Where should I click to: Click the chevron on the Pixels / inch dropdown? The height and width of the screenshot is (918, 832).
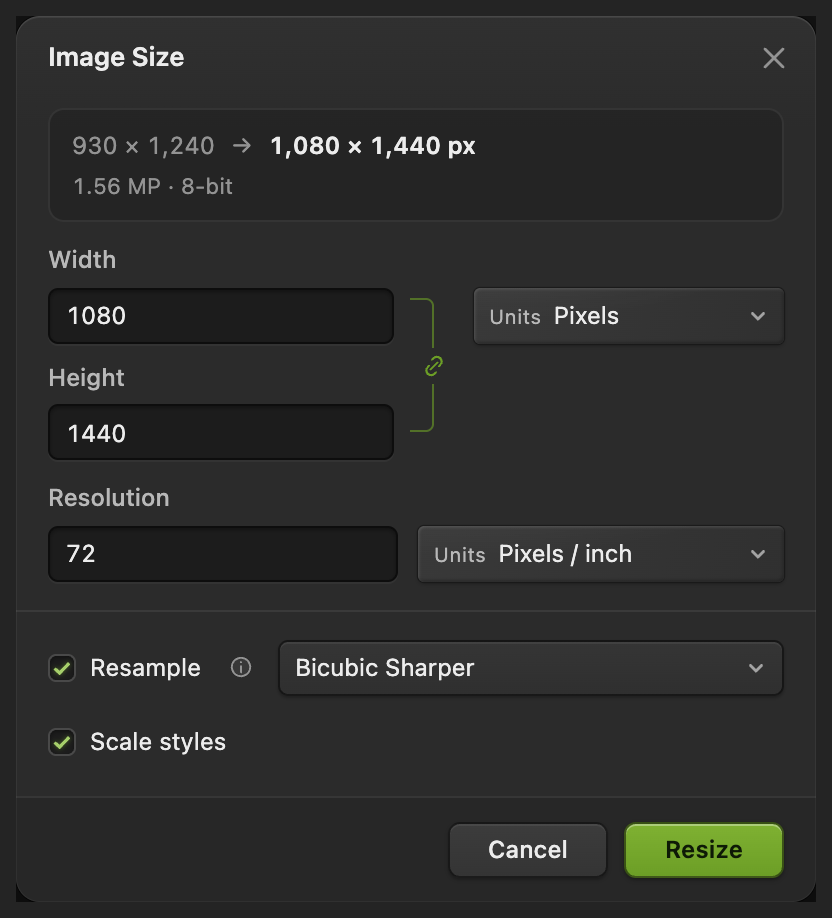coord(758,554)
